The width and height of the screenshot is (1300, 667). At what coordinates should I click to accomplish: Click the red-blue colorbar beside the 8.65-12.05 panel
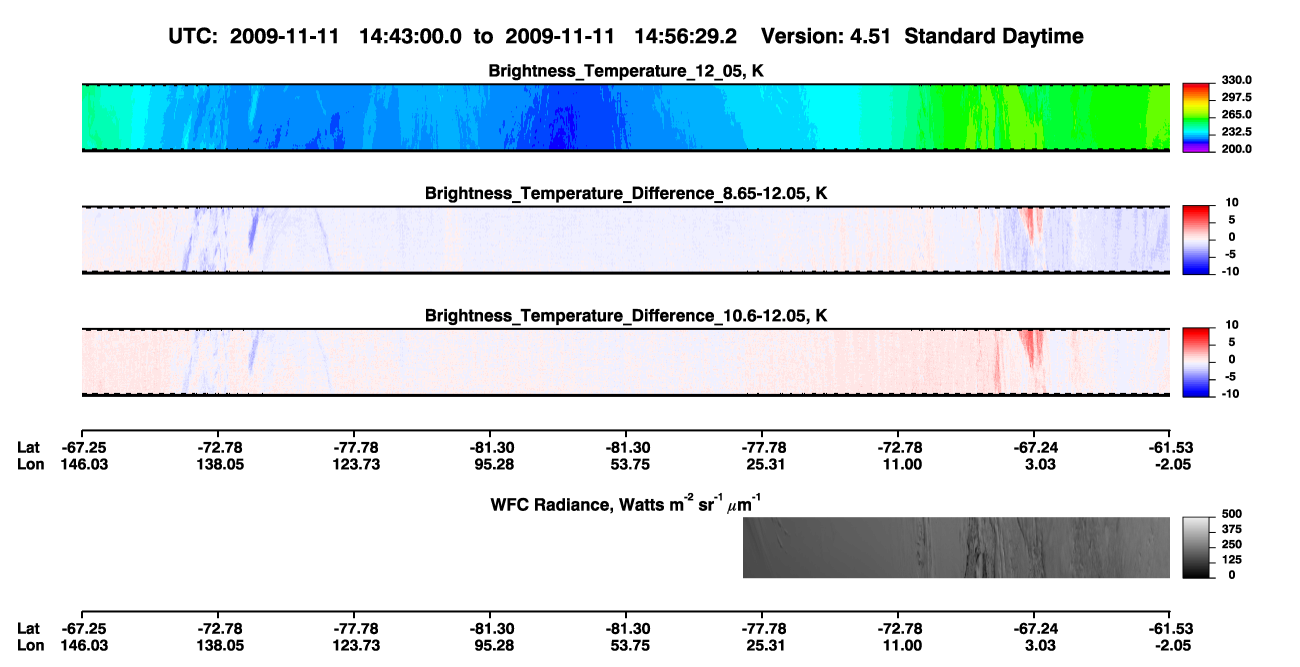[x=1197, y=240]
